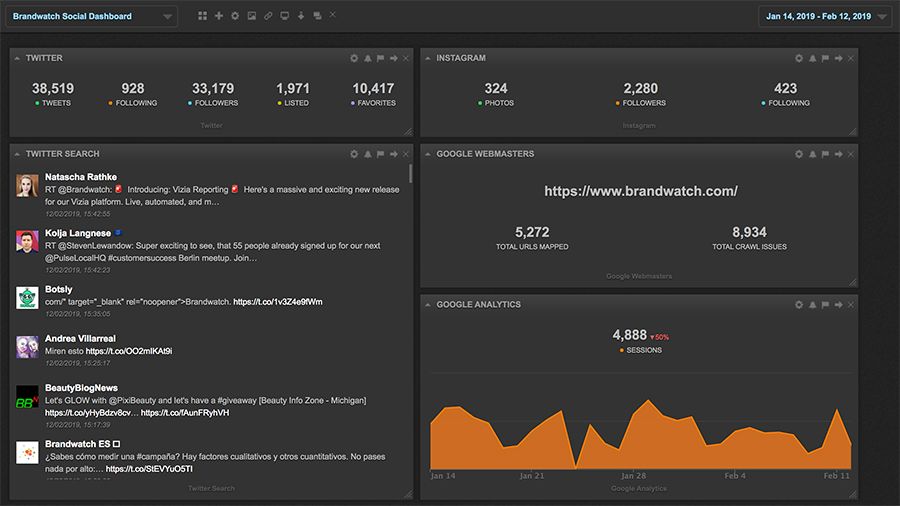Click flag icon on Google Webmasters widget
Image resolution: width=900 pixels, height=506 pixels.
[825, 154]
